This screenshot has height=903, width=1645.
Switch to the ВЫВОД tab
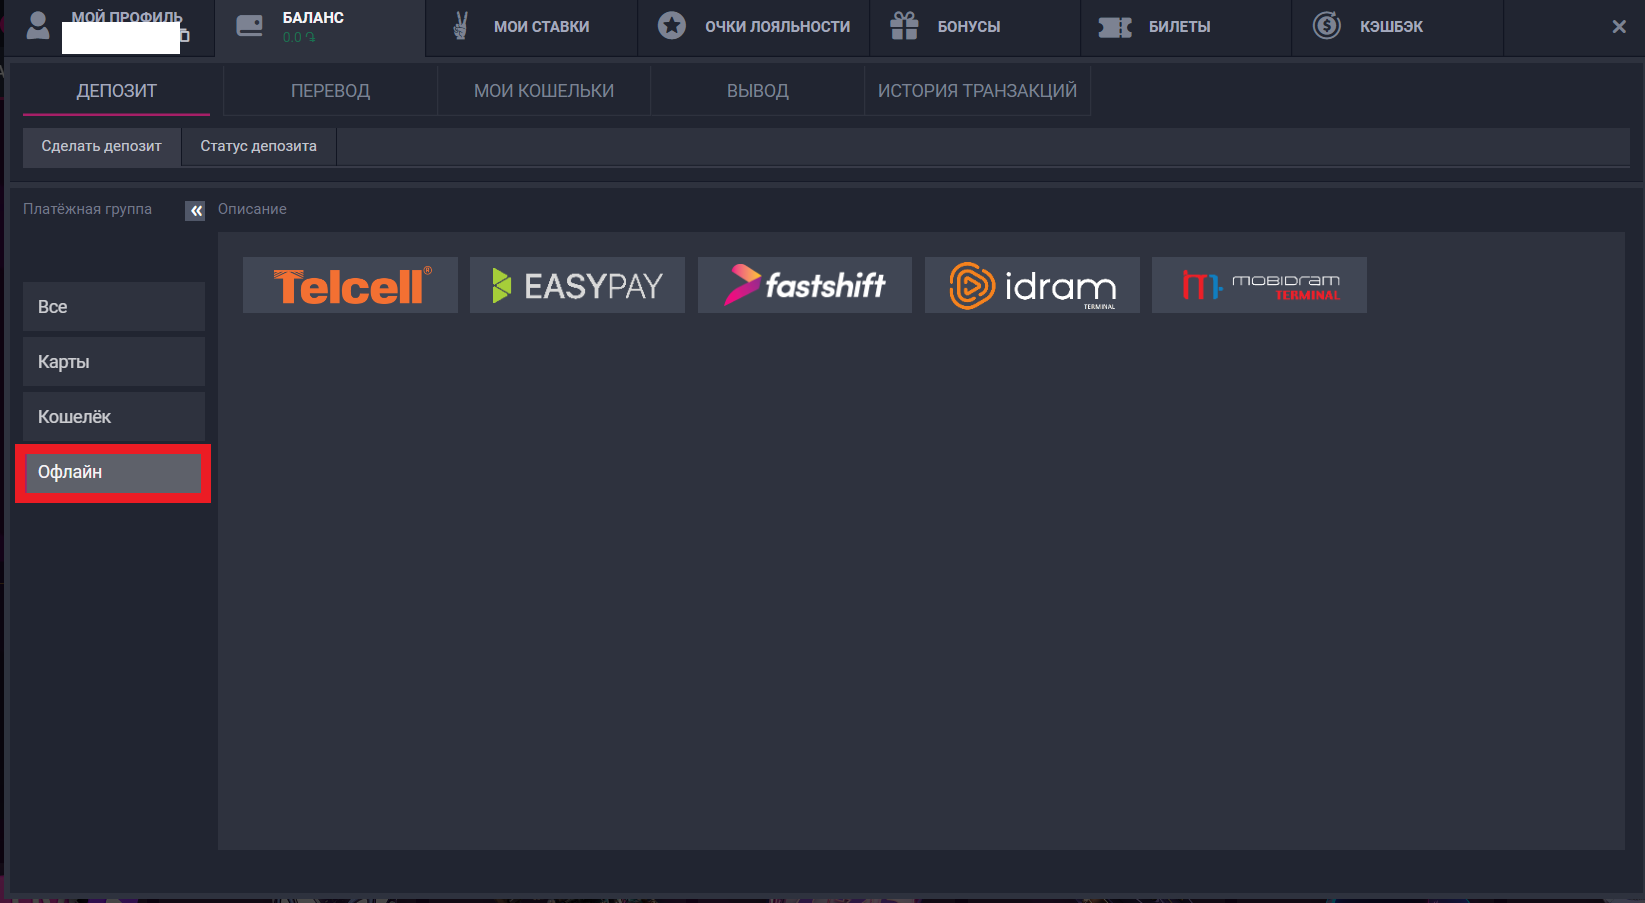pos(758,91)
